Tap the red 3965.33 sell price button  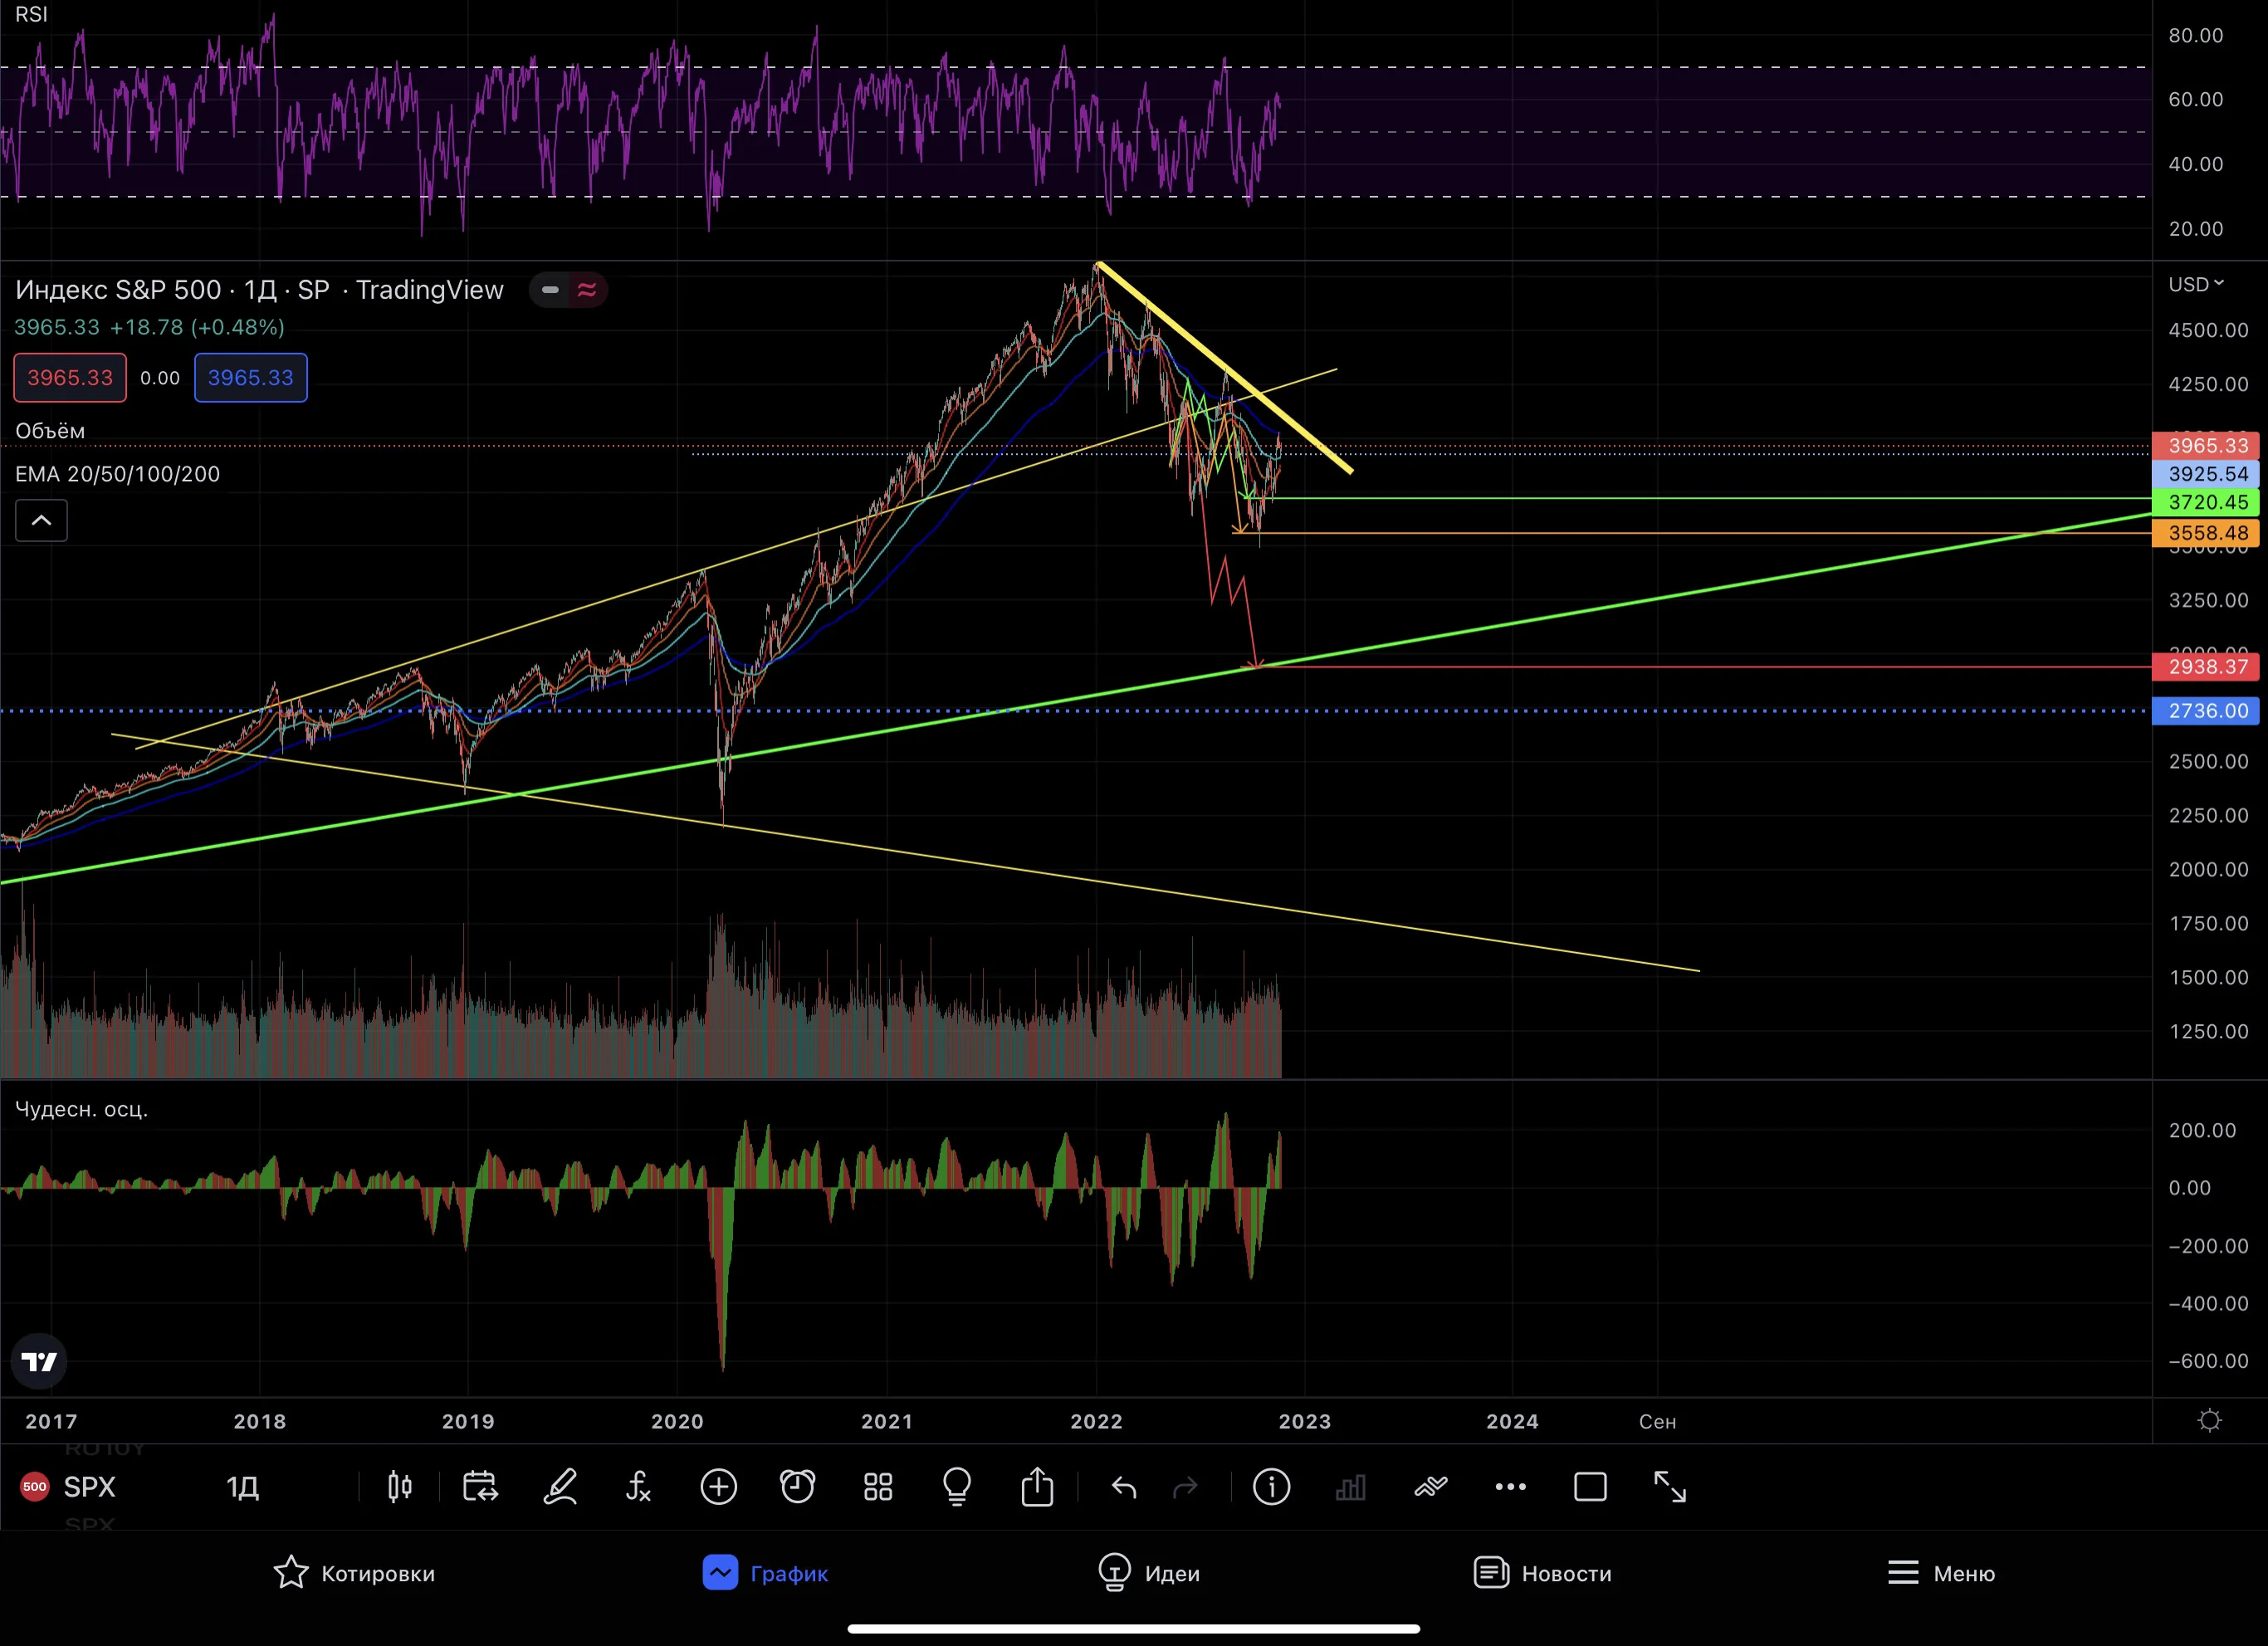(x=70, y=378)
